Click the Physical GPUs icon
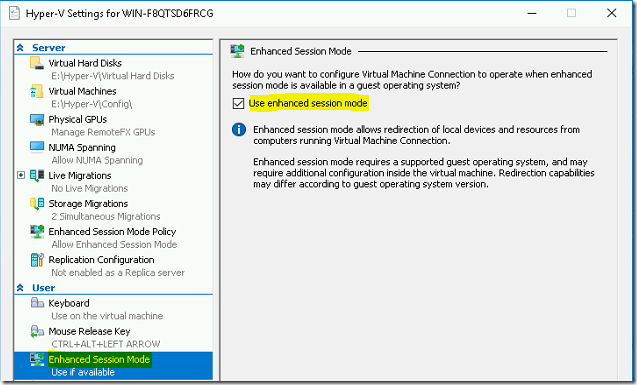 [x=37, y=119]
